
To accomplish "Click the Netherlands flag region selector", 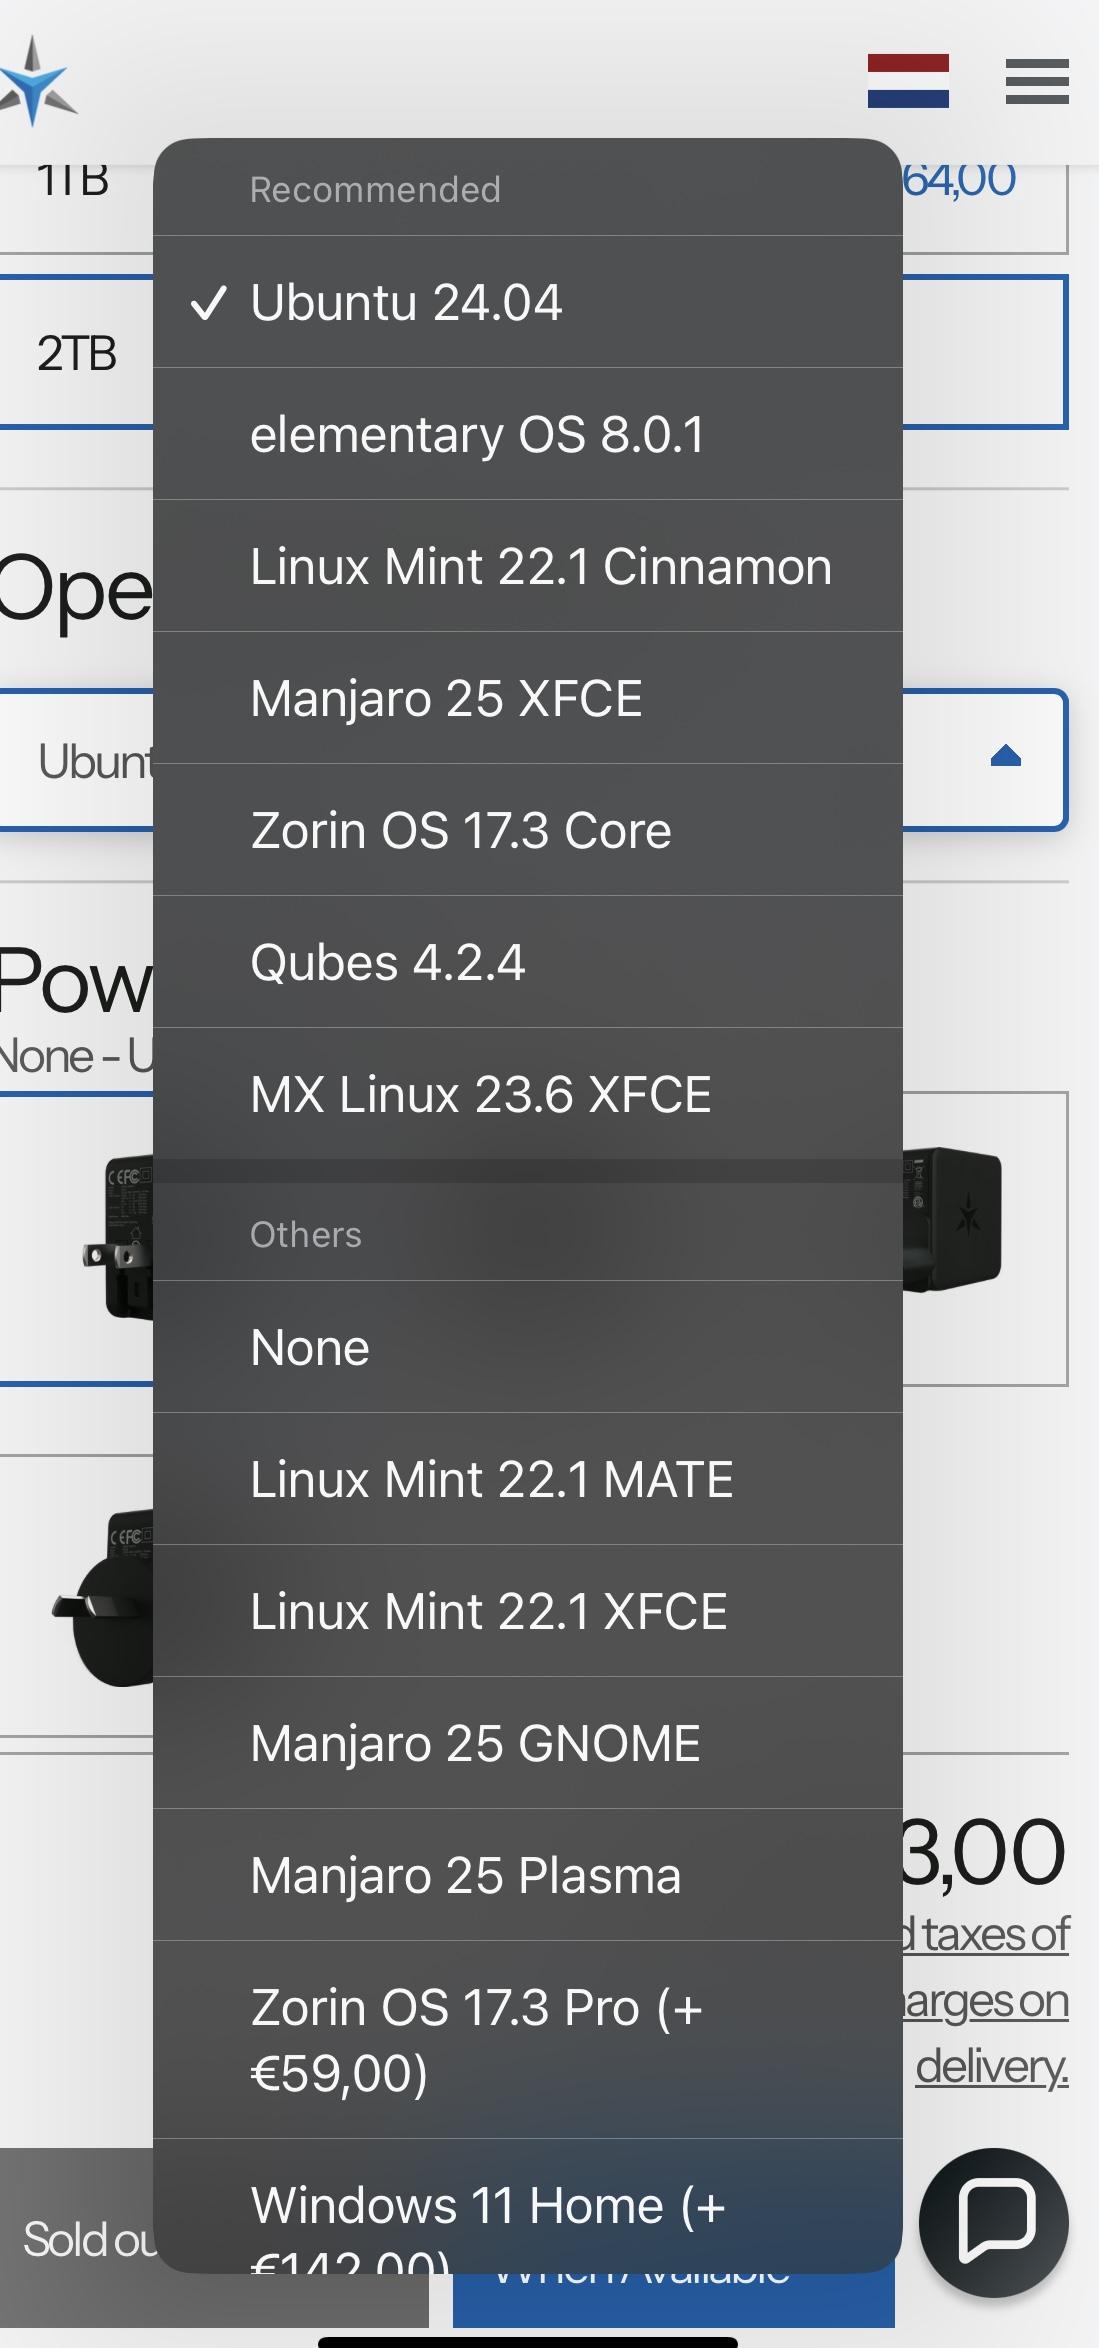I will [x=908, y=81].
